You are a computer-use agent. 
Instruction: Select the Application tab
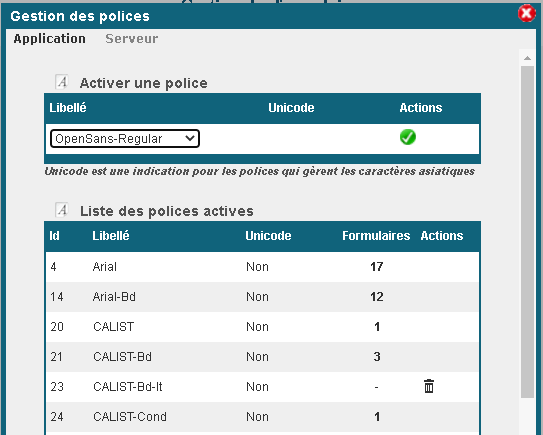[x=50, y=39]
